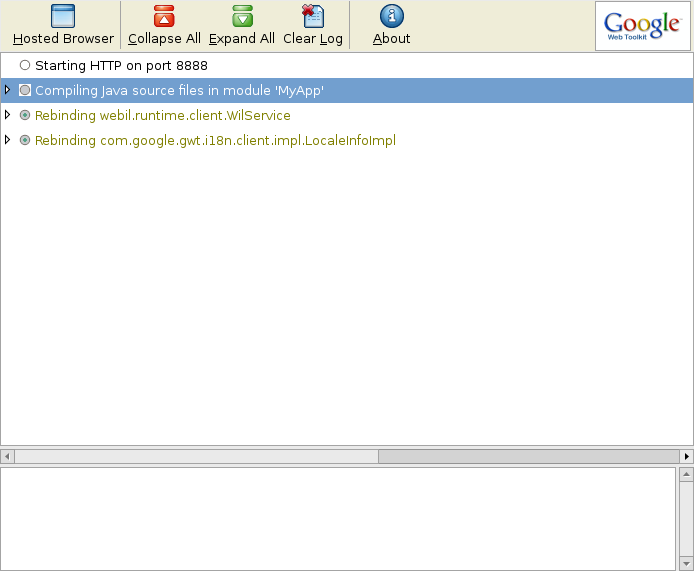The height and width of the screenshot is (571, 694).
Task: Click the Google Web Toolkit logo
Action: coord(642,26)
